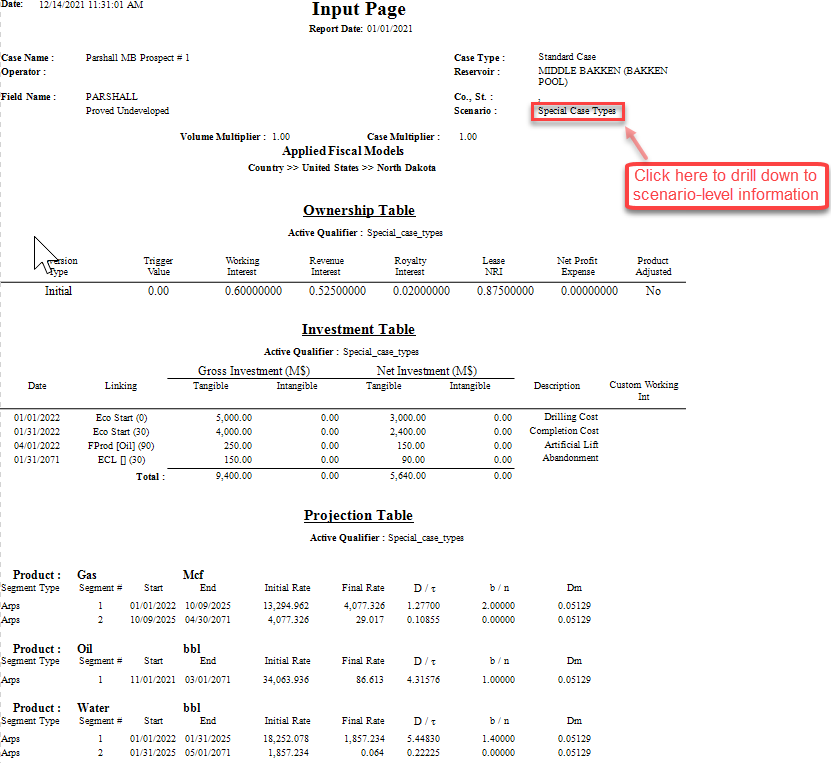Screen dimensions: 831x763
Task: Click the Investment Table heading
Action: (358, 329)
